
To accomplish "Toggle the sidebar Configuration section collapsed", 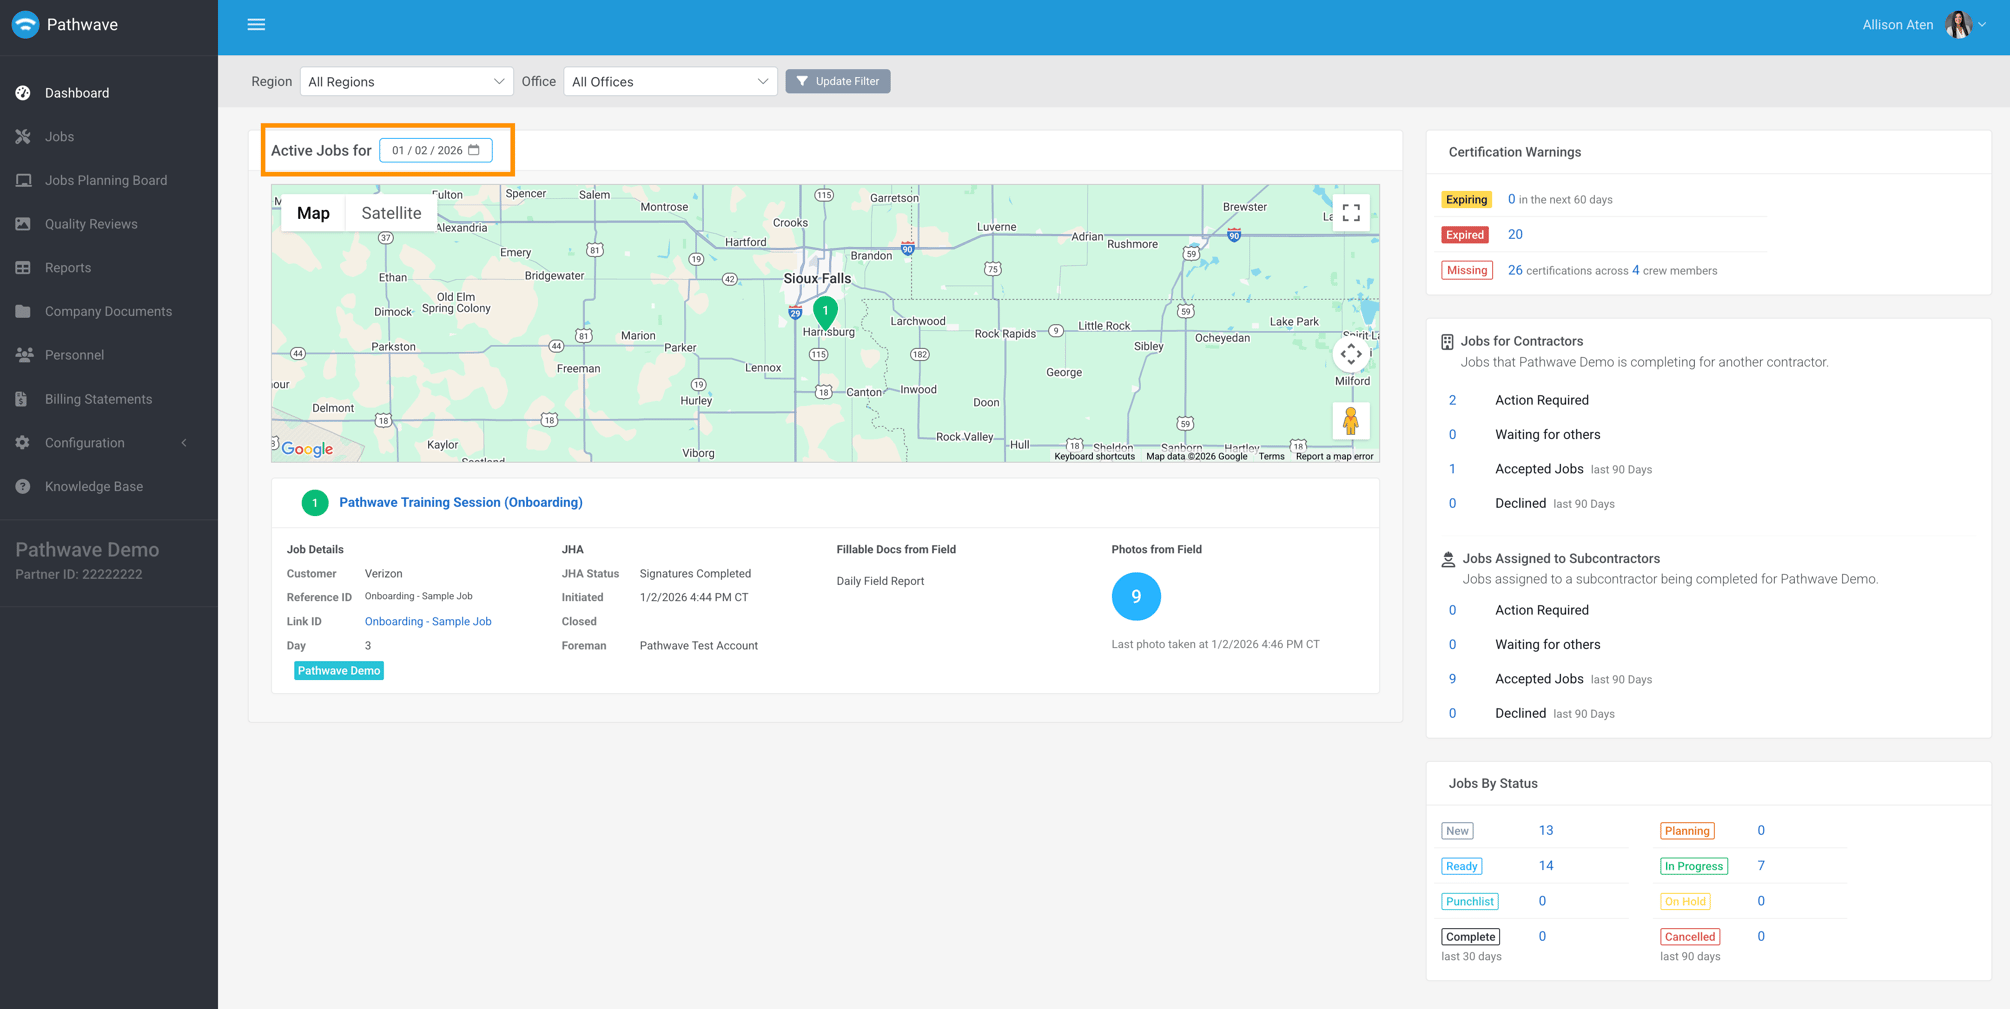I will tap(184, 442).
